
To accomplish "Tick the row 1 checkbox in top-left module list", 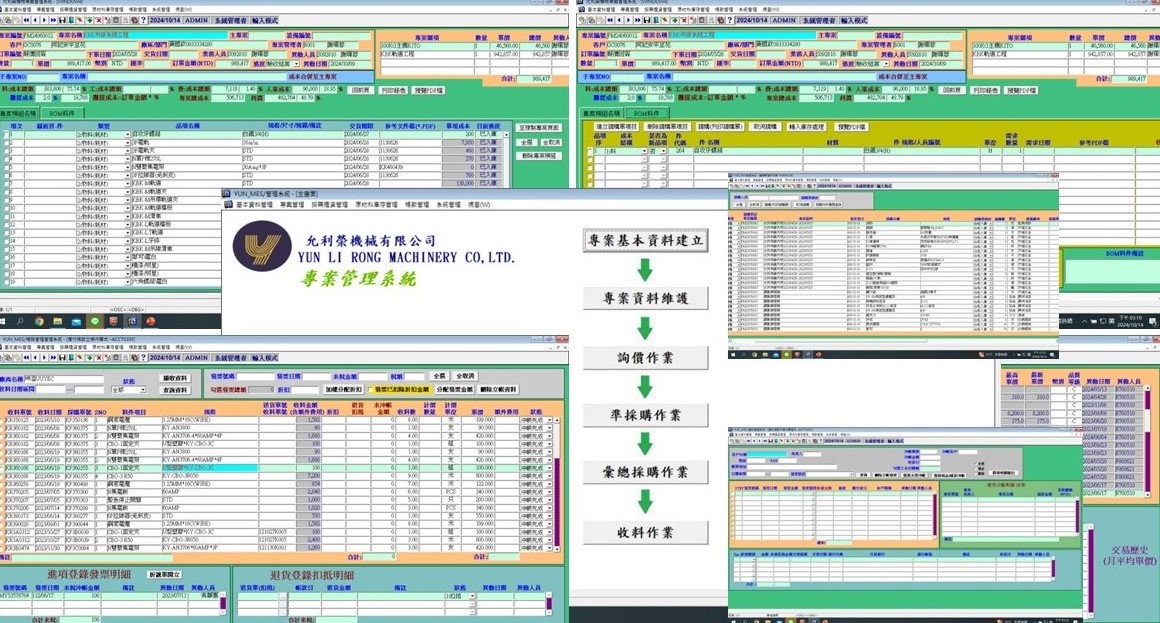I will (7, 135).
